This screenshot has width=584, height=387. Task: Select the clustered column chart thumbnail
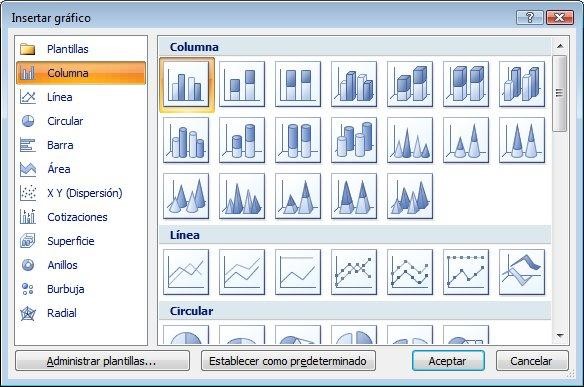tap(186, 84)
